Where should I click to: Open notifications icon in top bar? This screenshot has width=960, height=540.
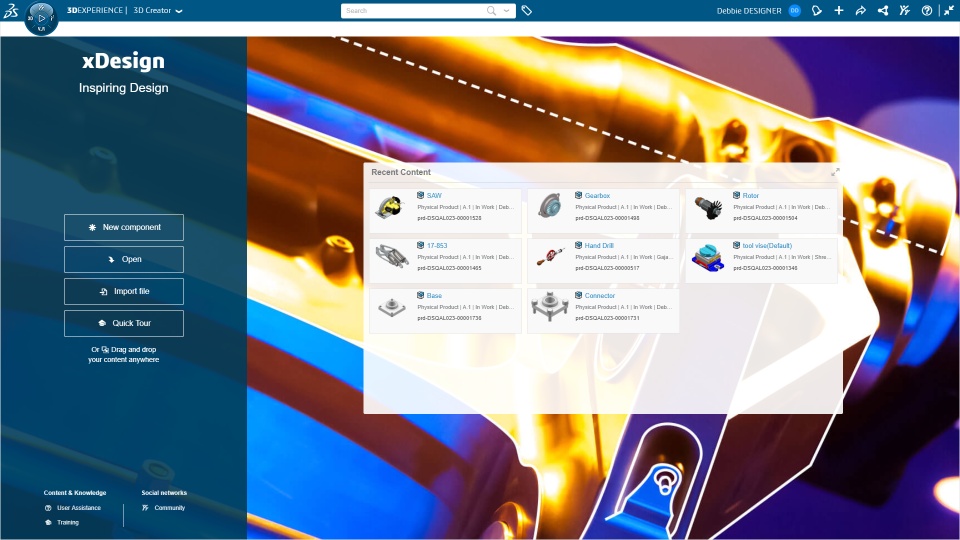coord(817,10)
